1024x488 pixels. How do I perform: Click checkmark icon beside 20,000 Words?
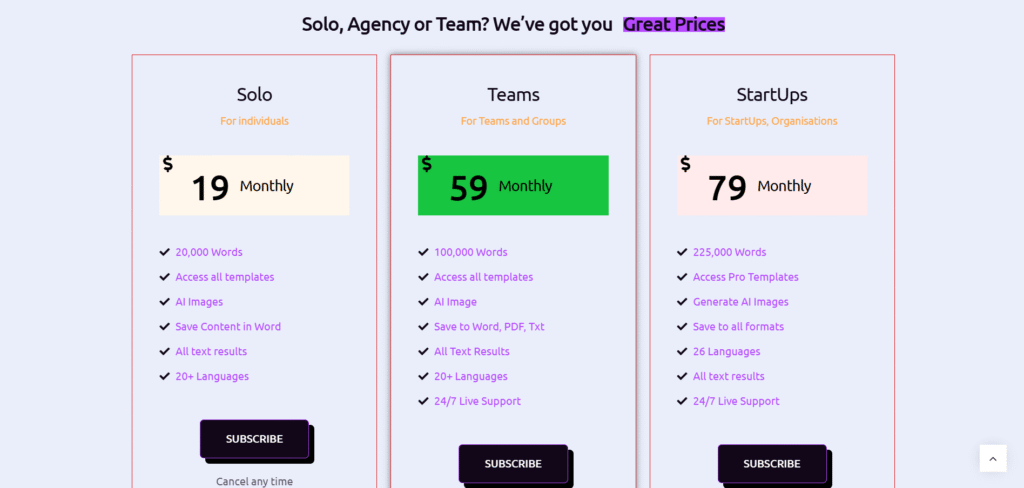164,252
